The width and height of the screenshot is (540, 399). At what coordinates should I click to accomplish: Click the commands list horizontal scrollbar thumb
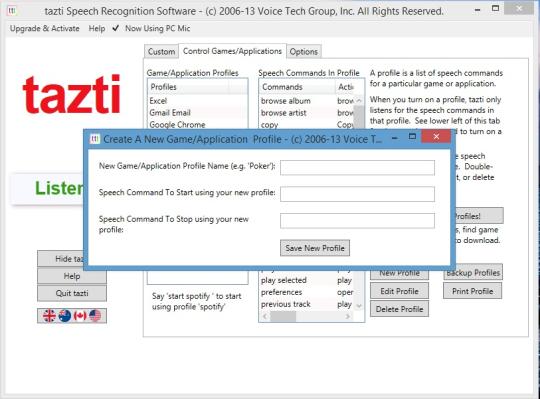[x=283, y=316]
